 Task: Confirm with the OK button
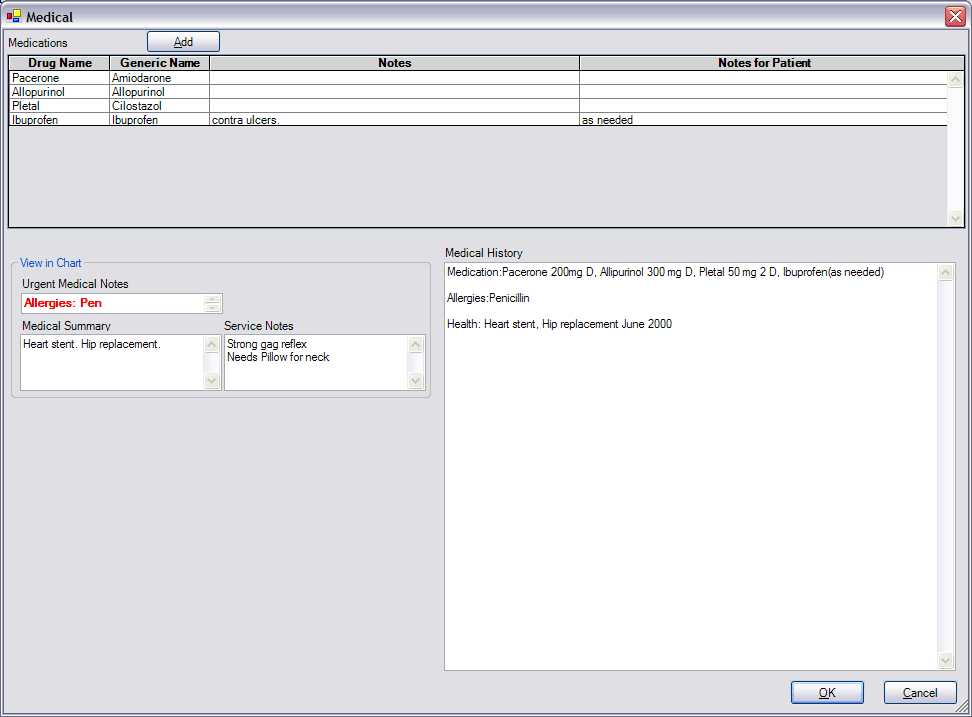coord(827,692)
